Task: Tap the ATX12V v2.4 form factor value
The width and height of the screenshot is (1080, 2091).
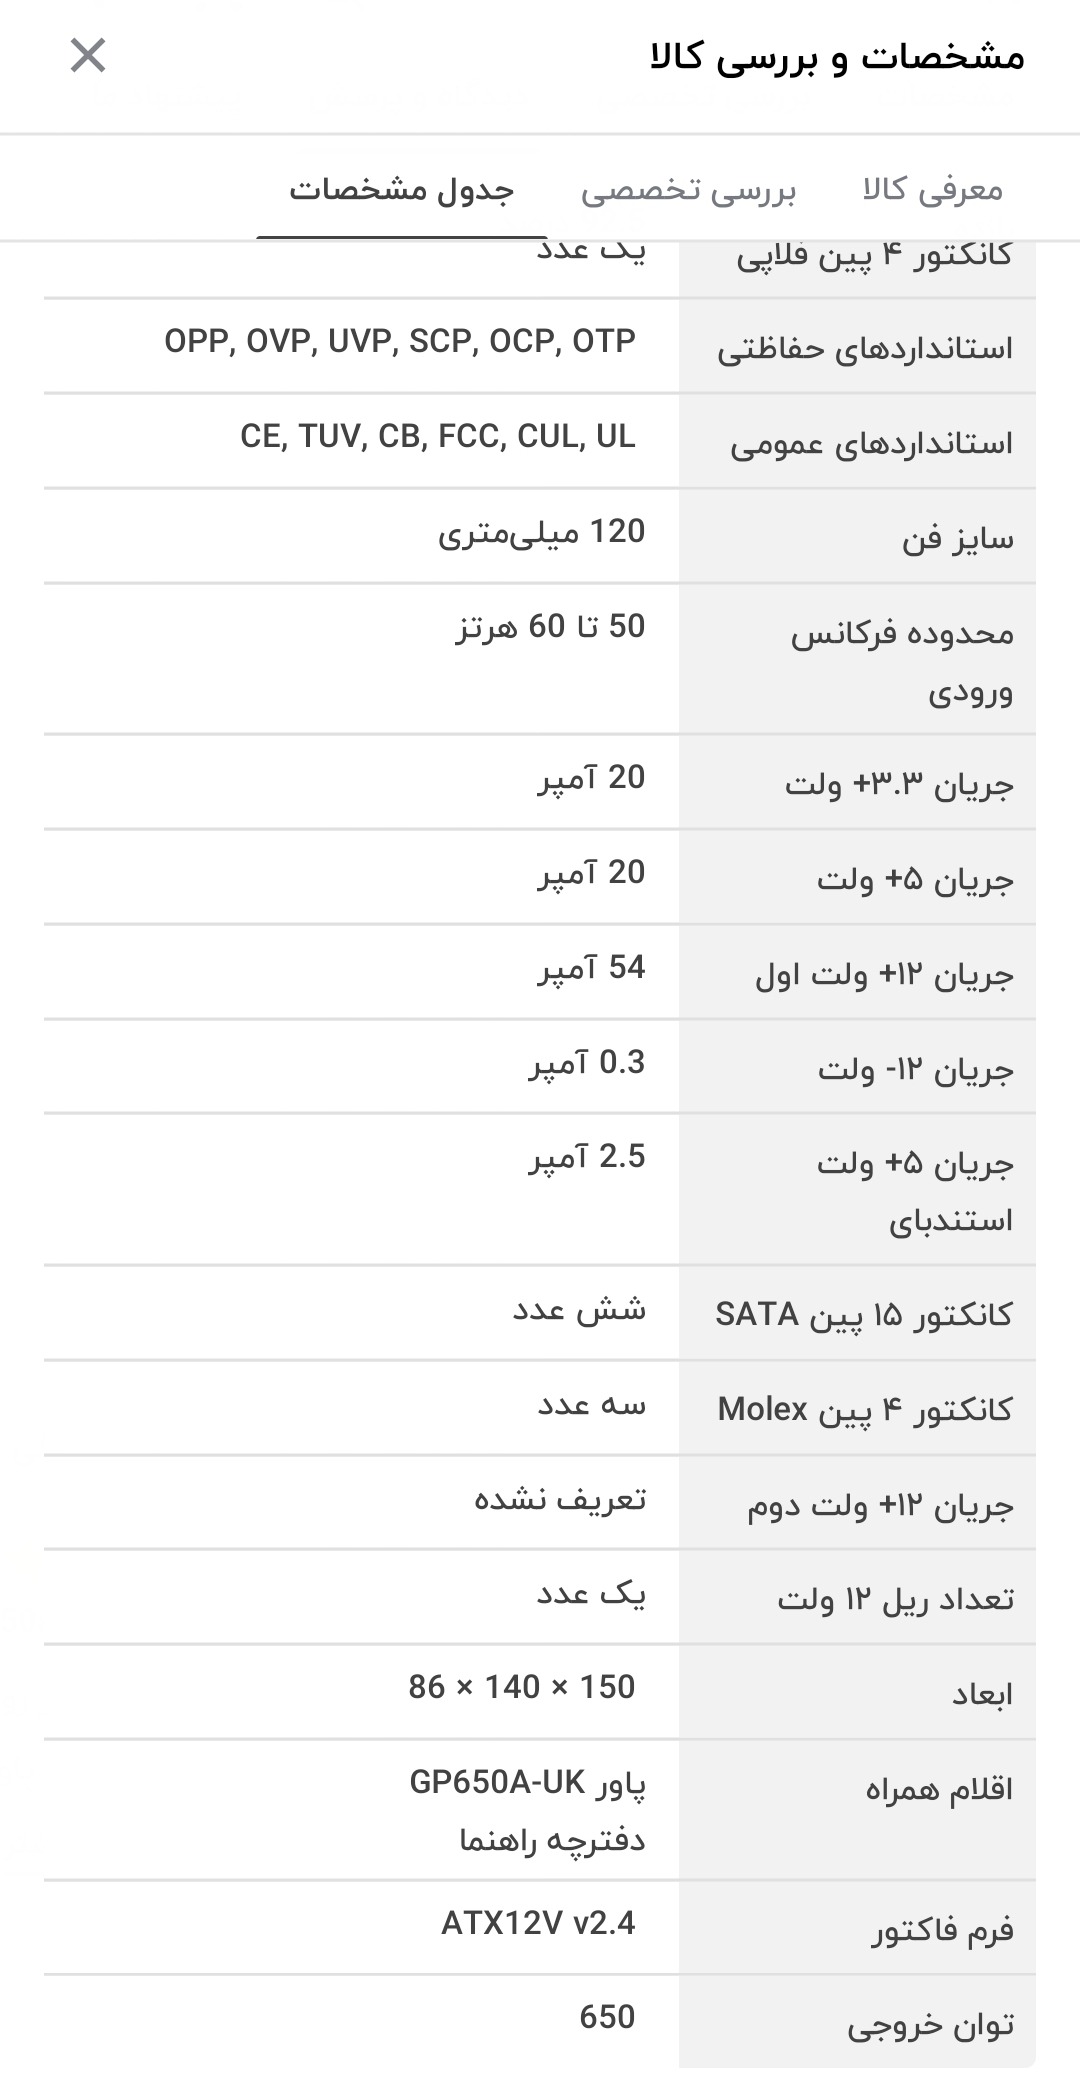Action: pos(538,1922)
